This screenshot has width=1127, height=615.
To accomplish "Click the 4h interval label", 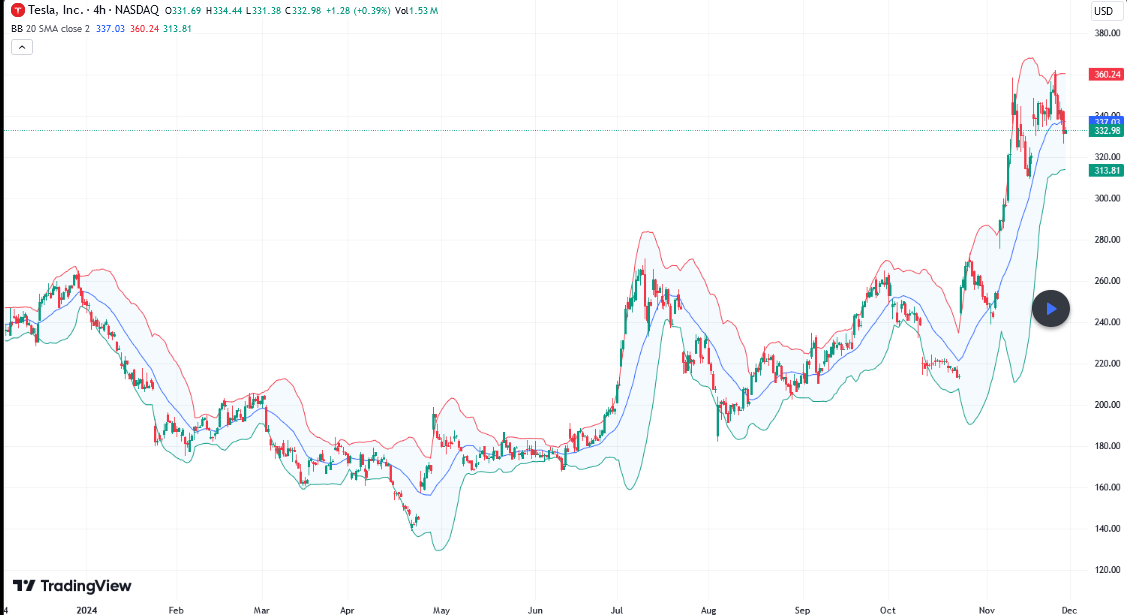I will coord(100,10).
